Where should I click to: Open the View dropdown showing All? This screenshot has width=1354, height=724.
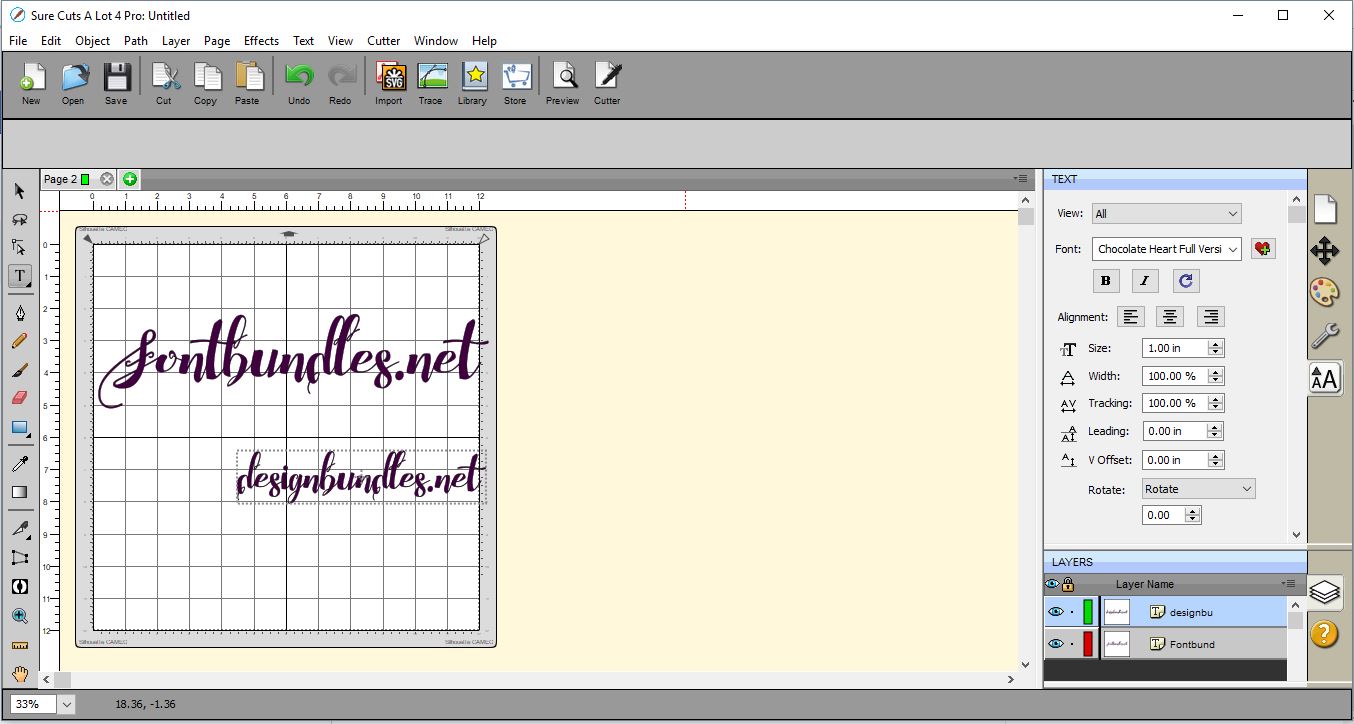pos(1166,213)
